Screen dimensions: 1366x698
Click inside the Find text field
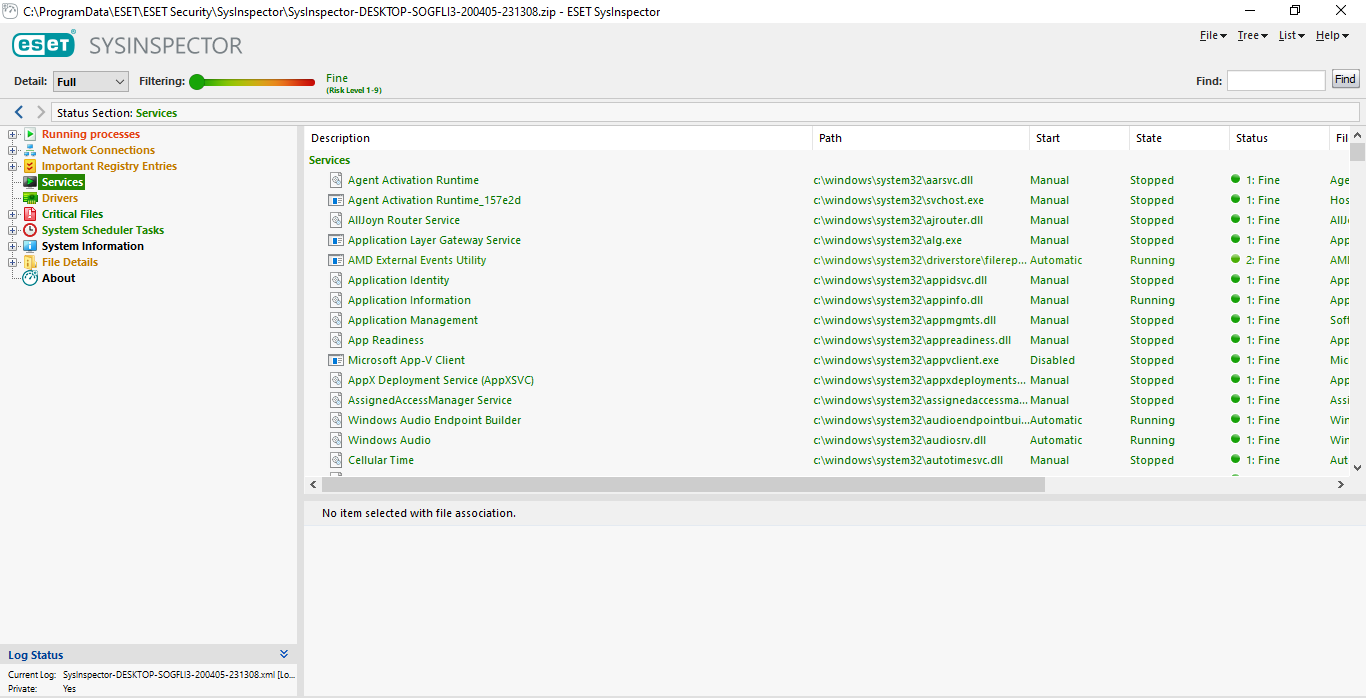(x=1276, y=80)
